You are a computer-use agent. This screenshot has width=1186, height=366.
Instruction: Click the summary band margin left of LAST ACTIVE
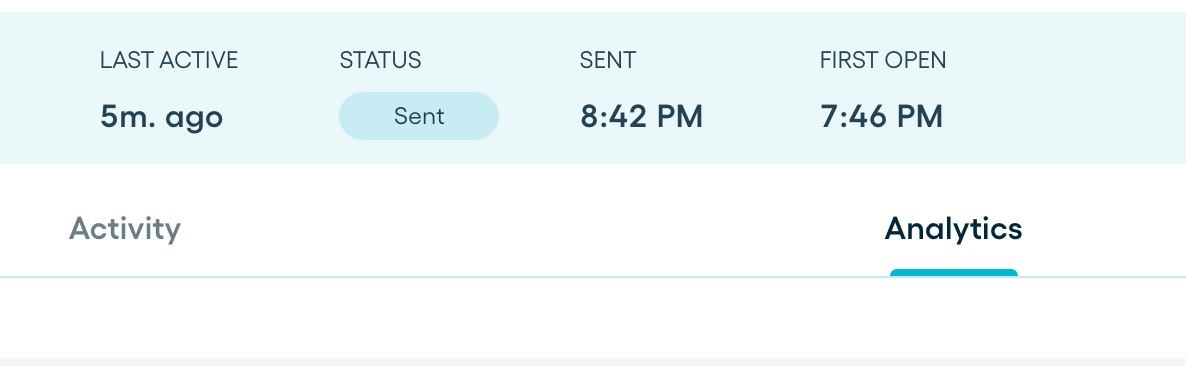49,88
